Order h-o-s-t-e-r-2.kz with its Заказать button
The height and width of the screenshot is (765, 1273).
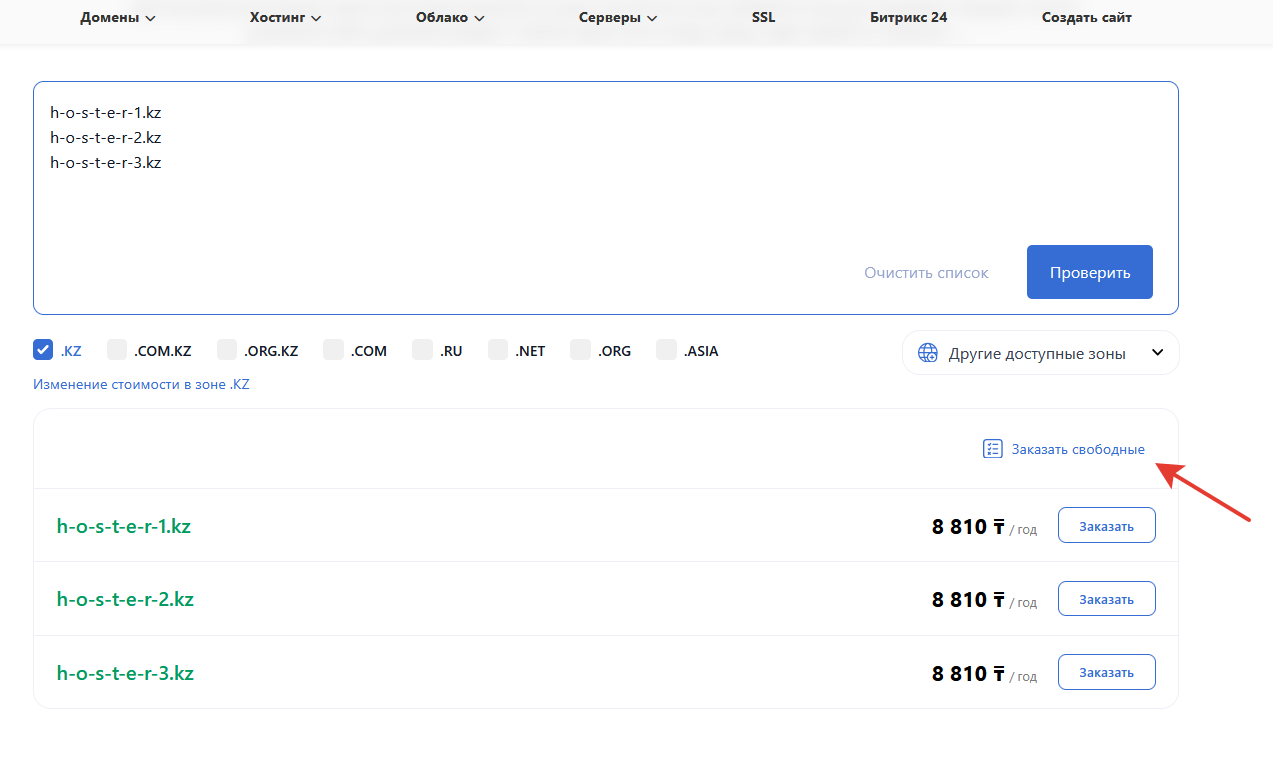[x=1106, y=599]
